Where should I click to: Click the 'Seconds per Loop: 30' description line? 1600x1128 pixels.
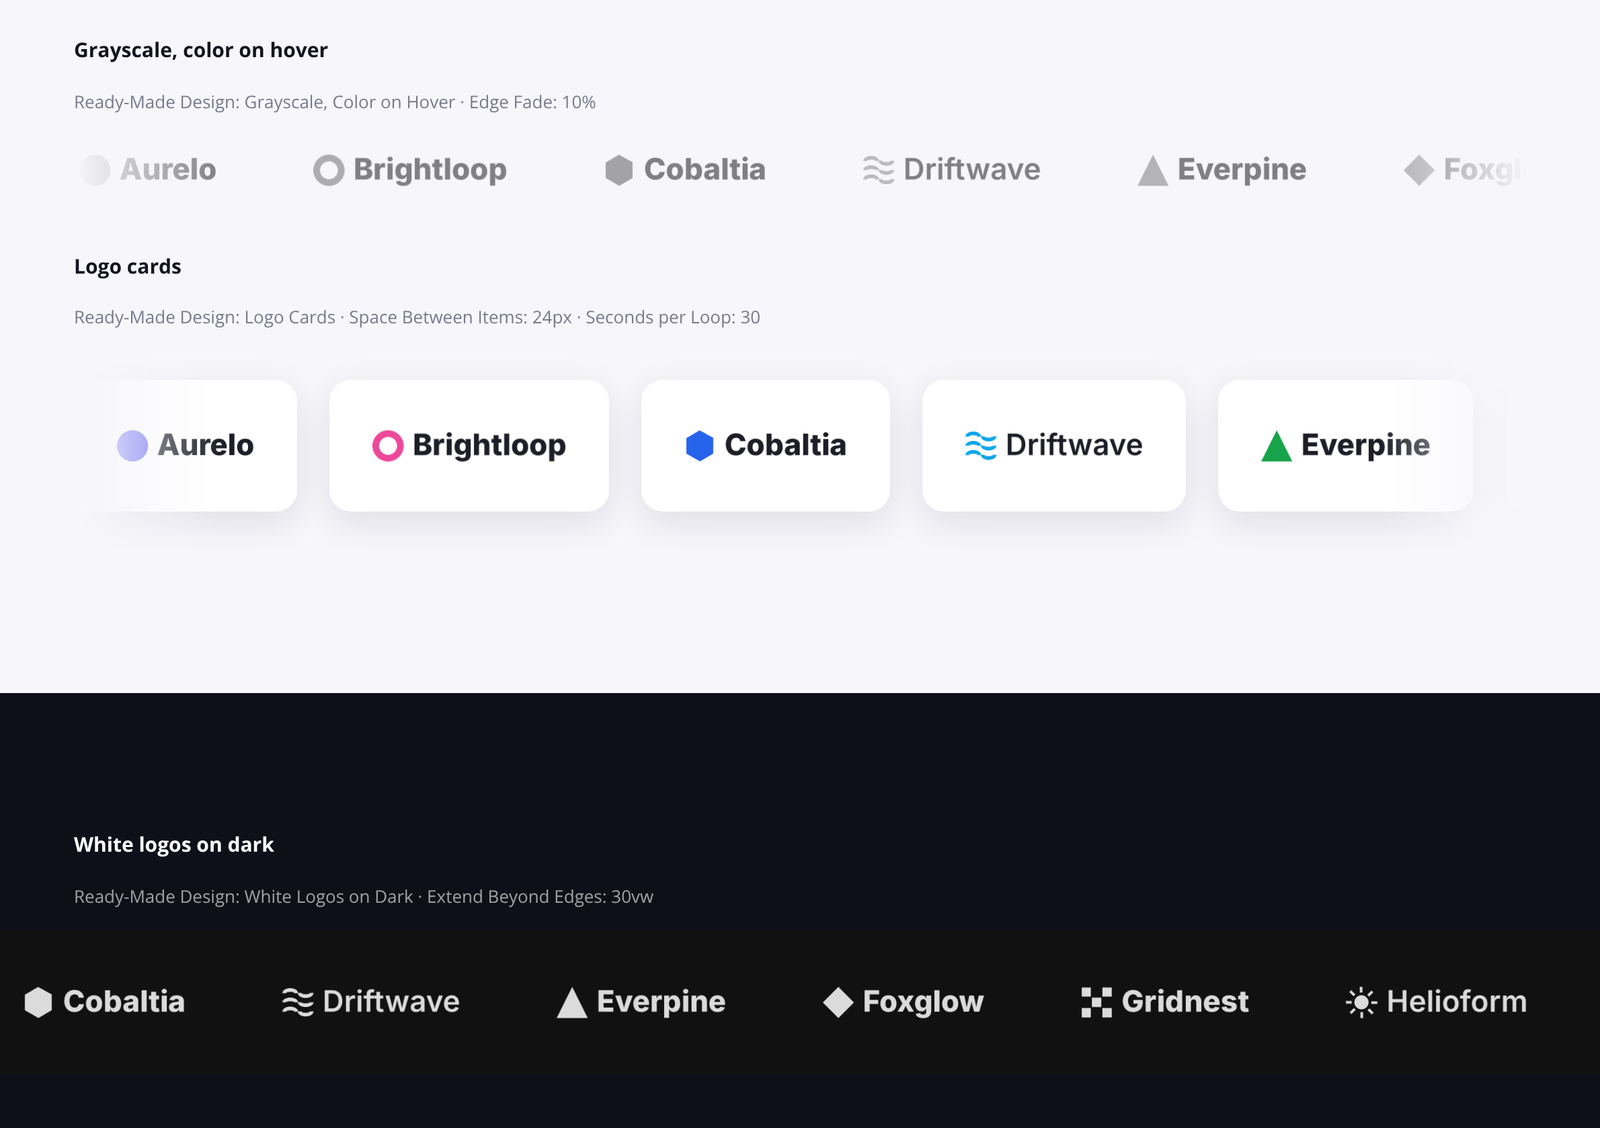pyautogui.click(x=417, y=317)
